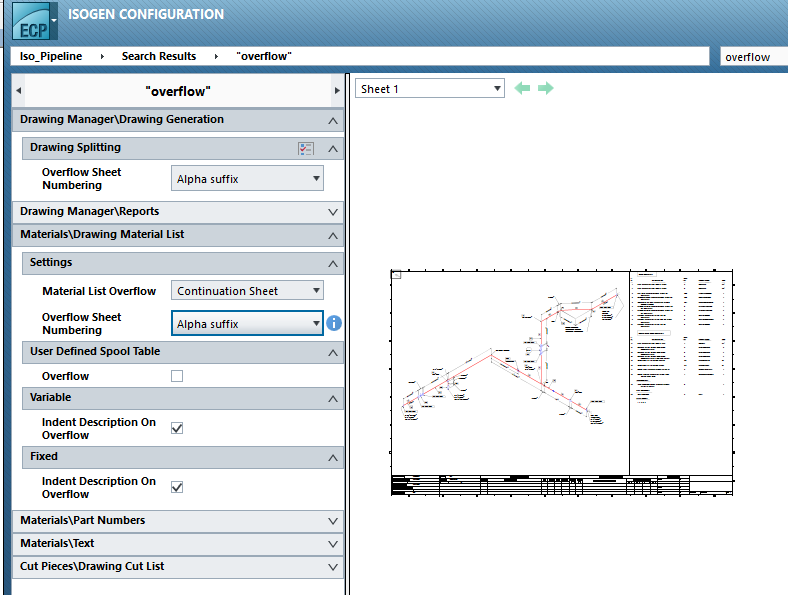Toggle the User Defined Spool Table Overflow checkbox

coord(177,376)
